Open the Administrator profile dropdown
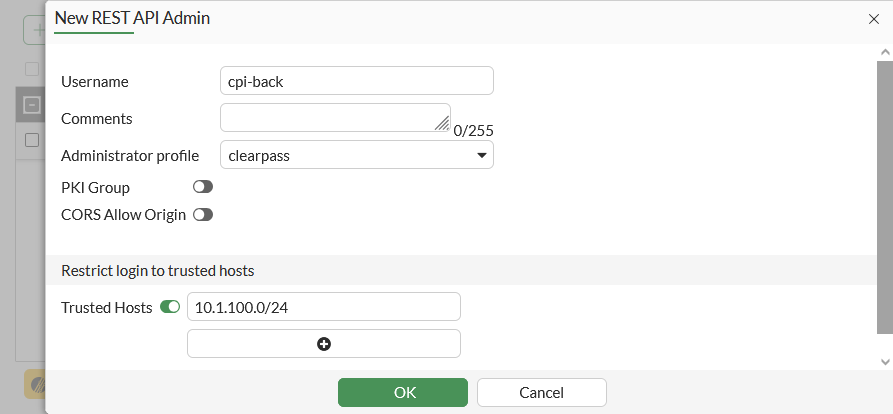The image size is (893, 414). [356, 155]
